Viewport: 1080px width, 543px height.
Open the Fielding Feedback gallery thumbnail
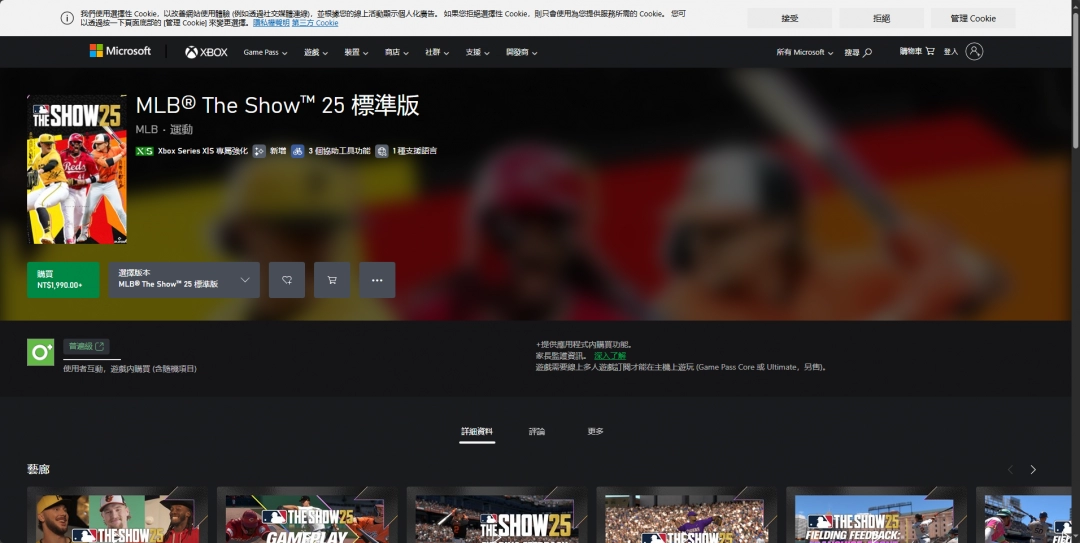pyautogui.click(x=876, y=515)
